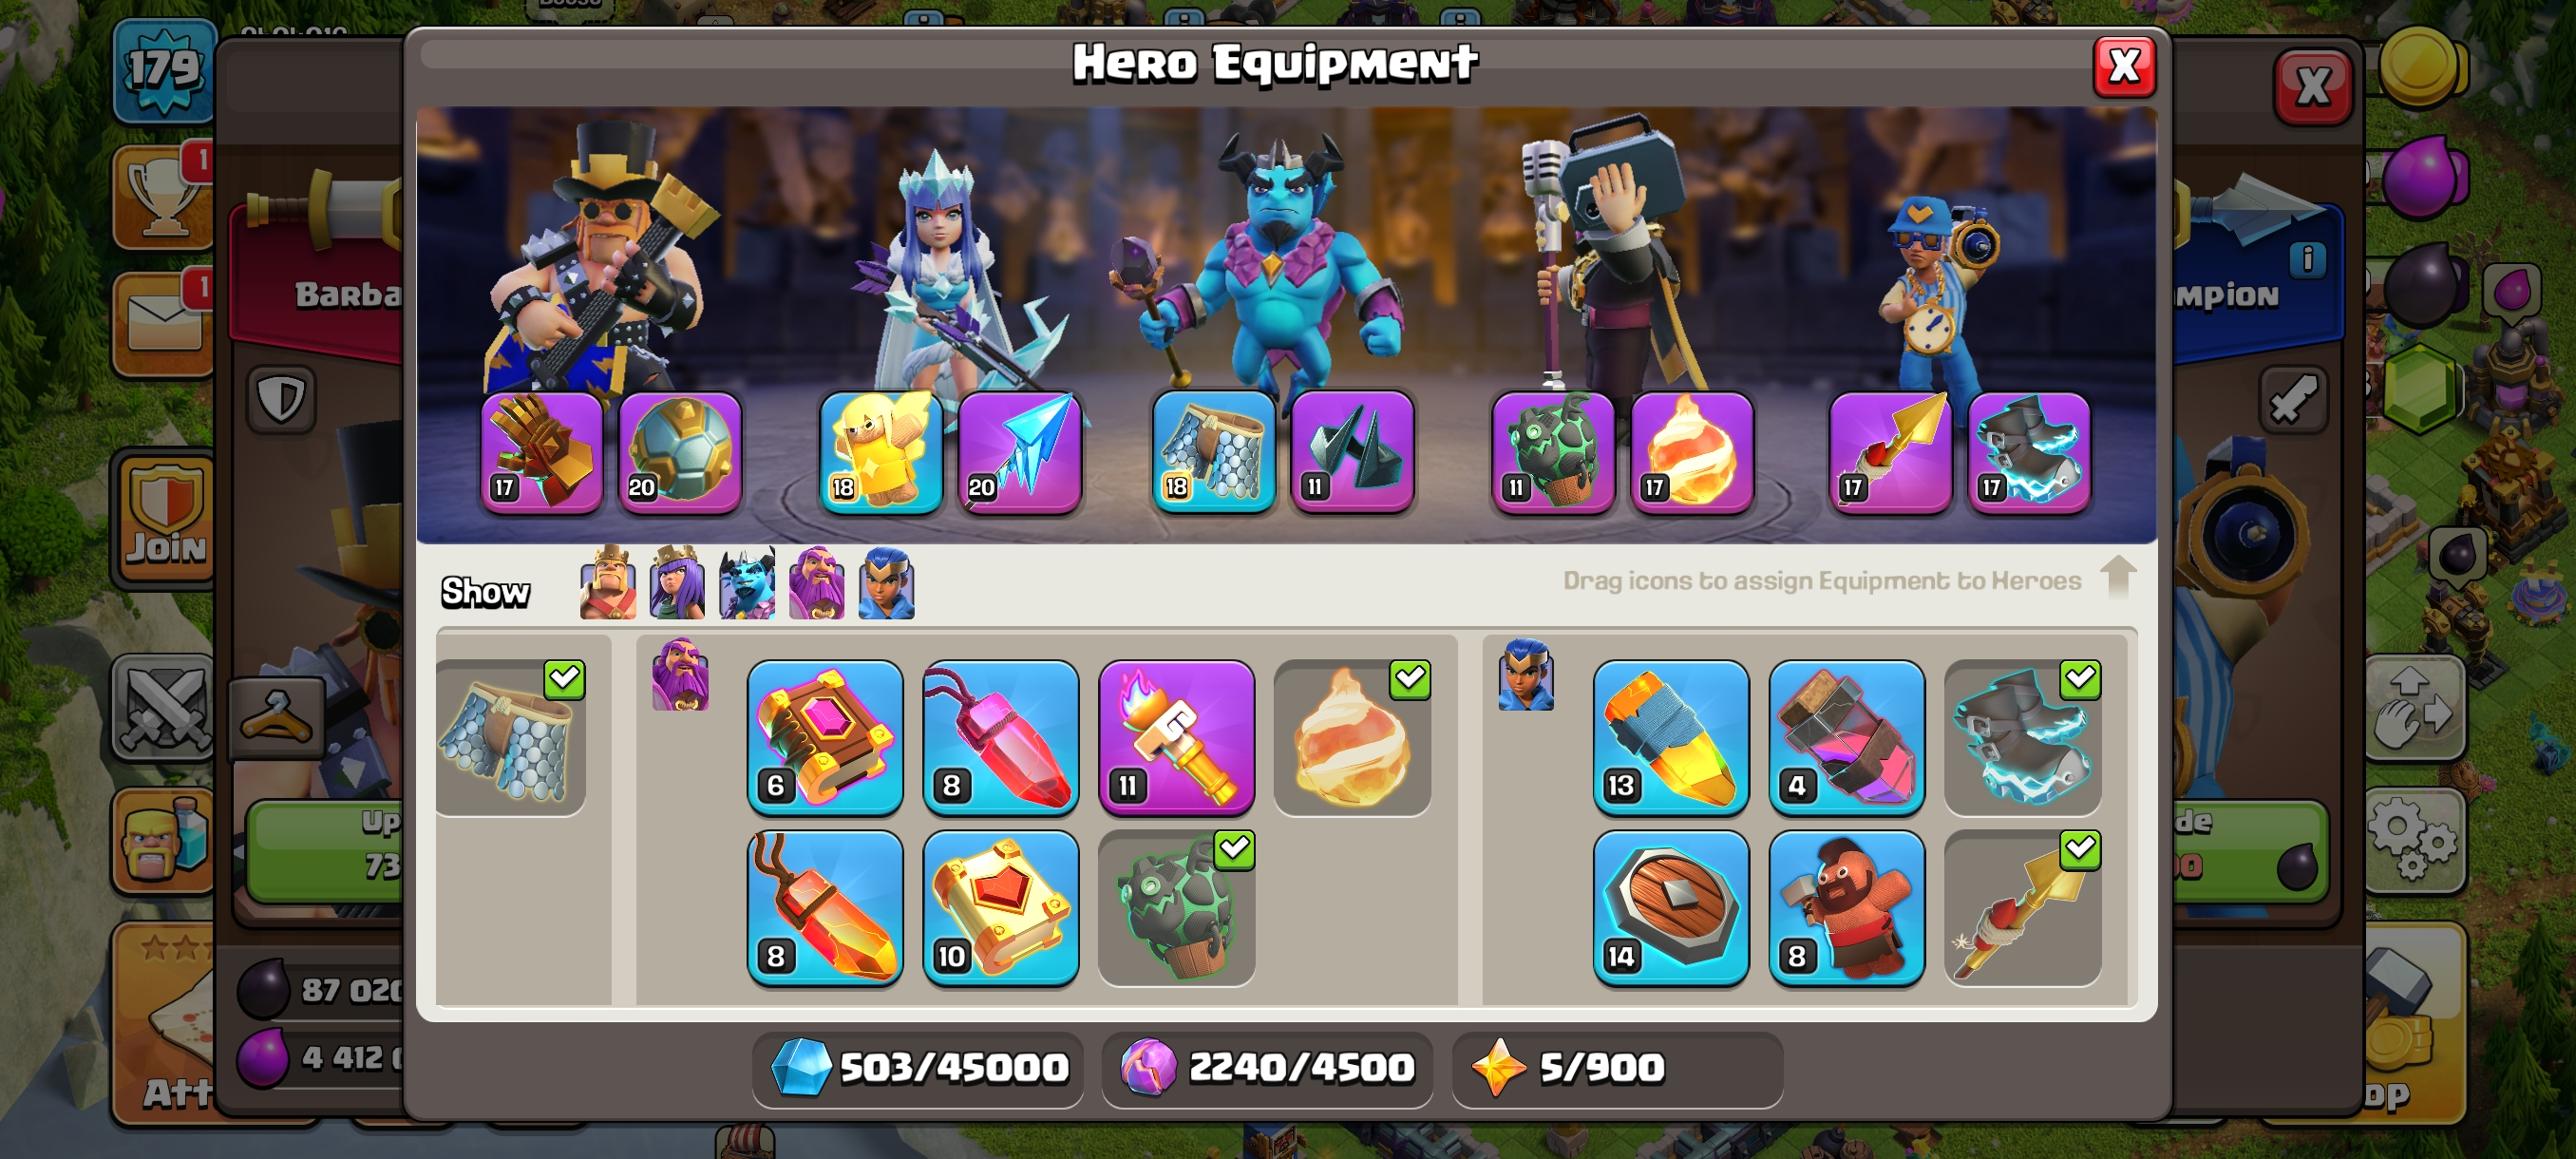Click the equipped level 20 Giant Arrow slot
The height and width of the screenshot is (1159, 2576).
(1019, 451)
